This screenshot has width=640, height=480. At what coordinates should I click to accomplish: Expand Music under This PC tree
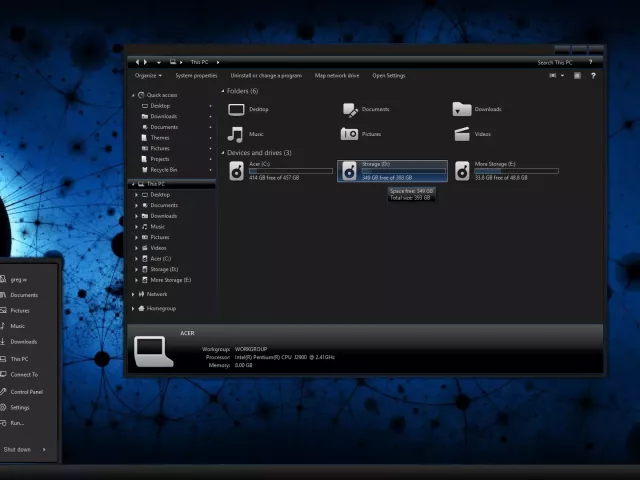(x=136, y=227)
